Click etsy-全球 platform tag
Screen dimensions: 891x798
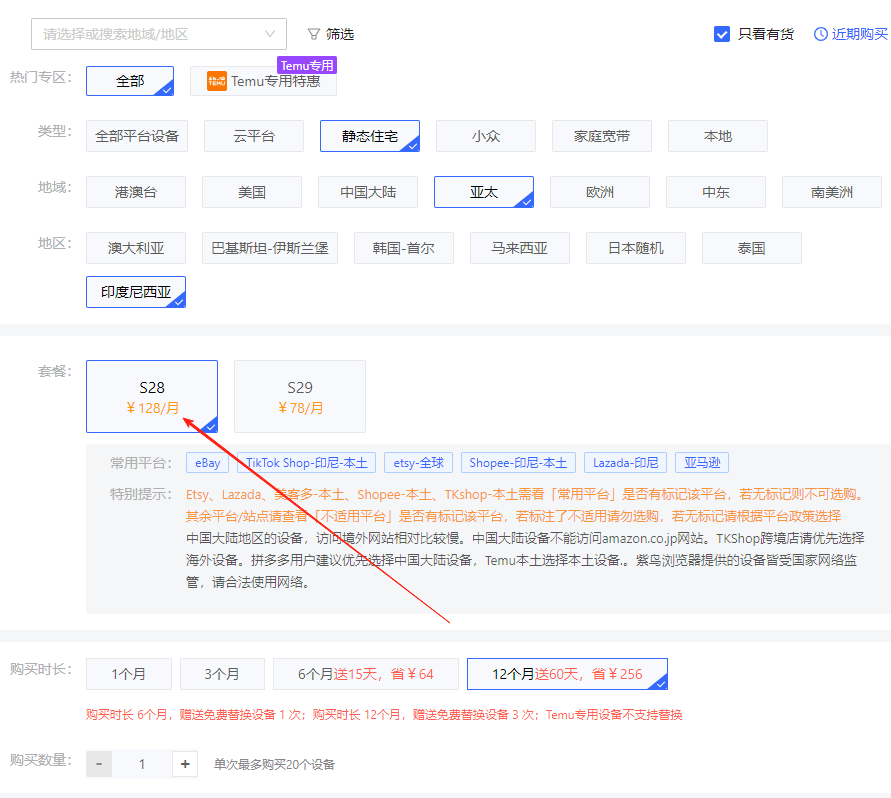[x=418, y=463]
